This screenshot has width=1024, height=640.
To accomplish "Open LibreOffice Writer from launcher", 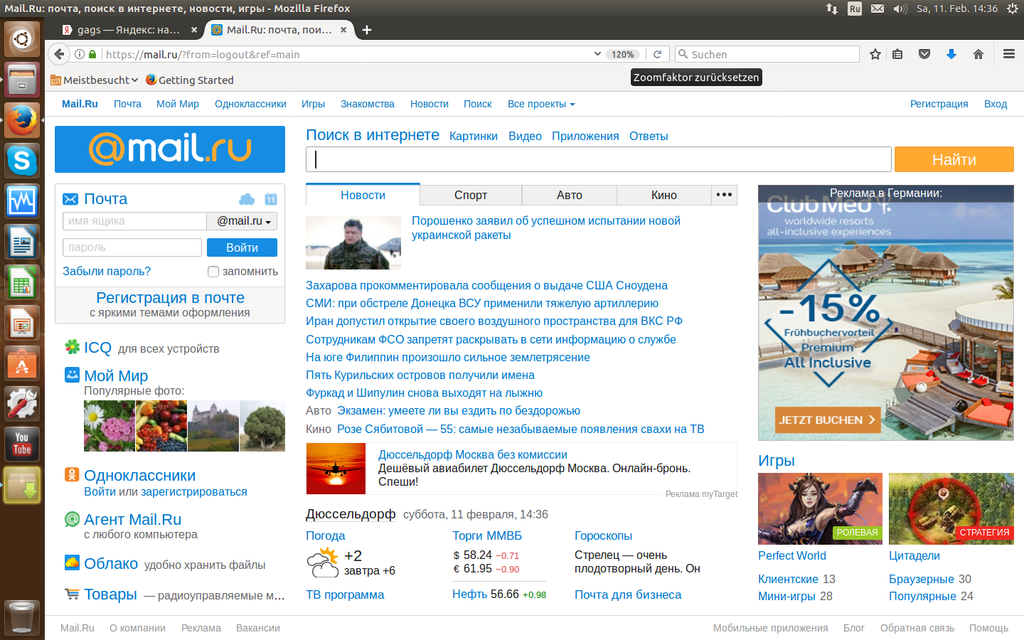I will [x=22, y=242].
